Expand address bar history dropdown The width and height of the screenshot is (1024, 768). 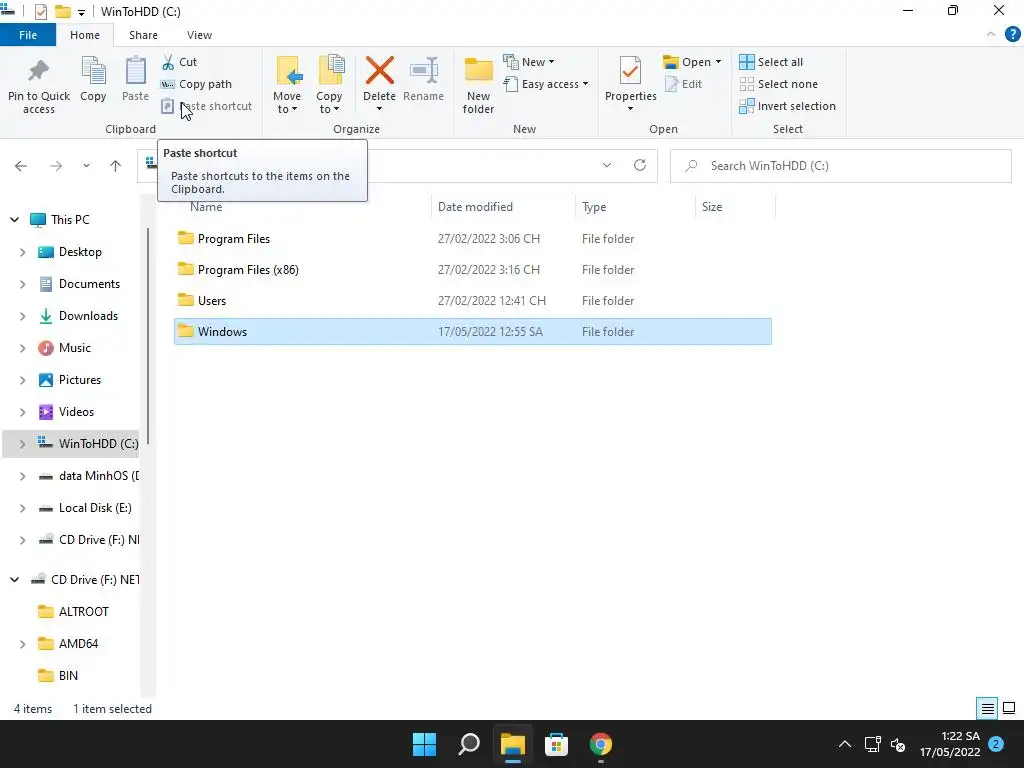click(x=607, y=165)
